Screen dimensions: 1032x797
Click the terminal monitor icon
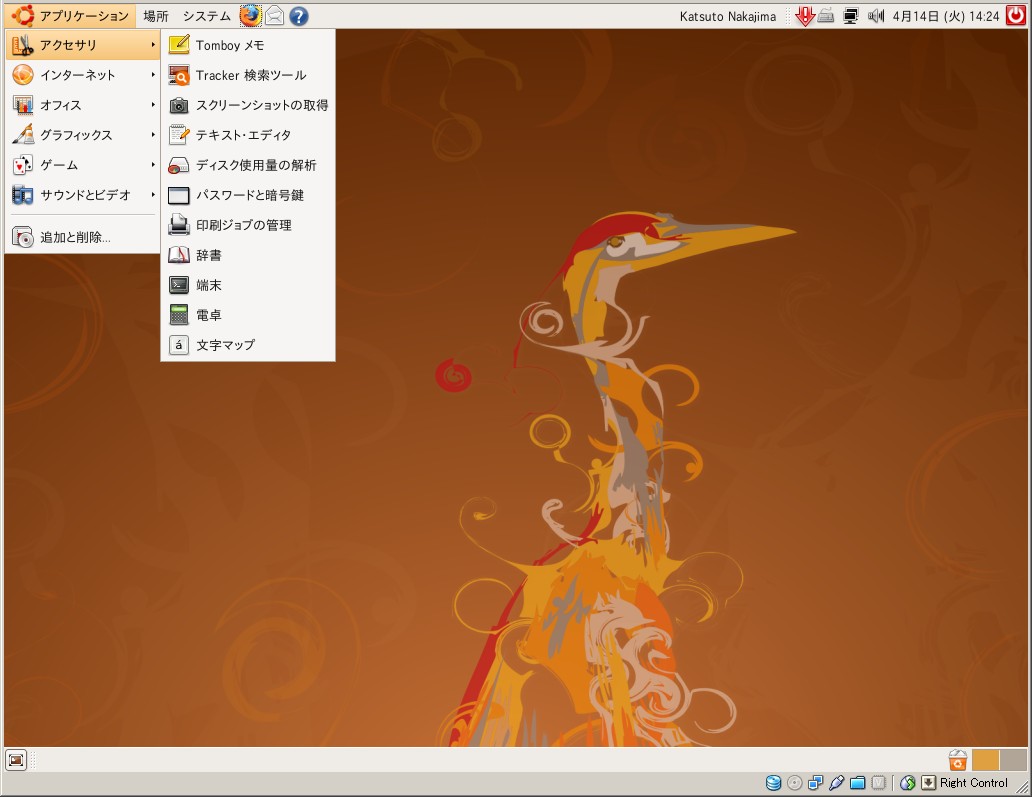tap(178, 285)
